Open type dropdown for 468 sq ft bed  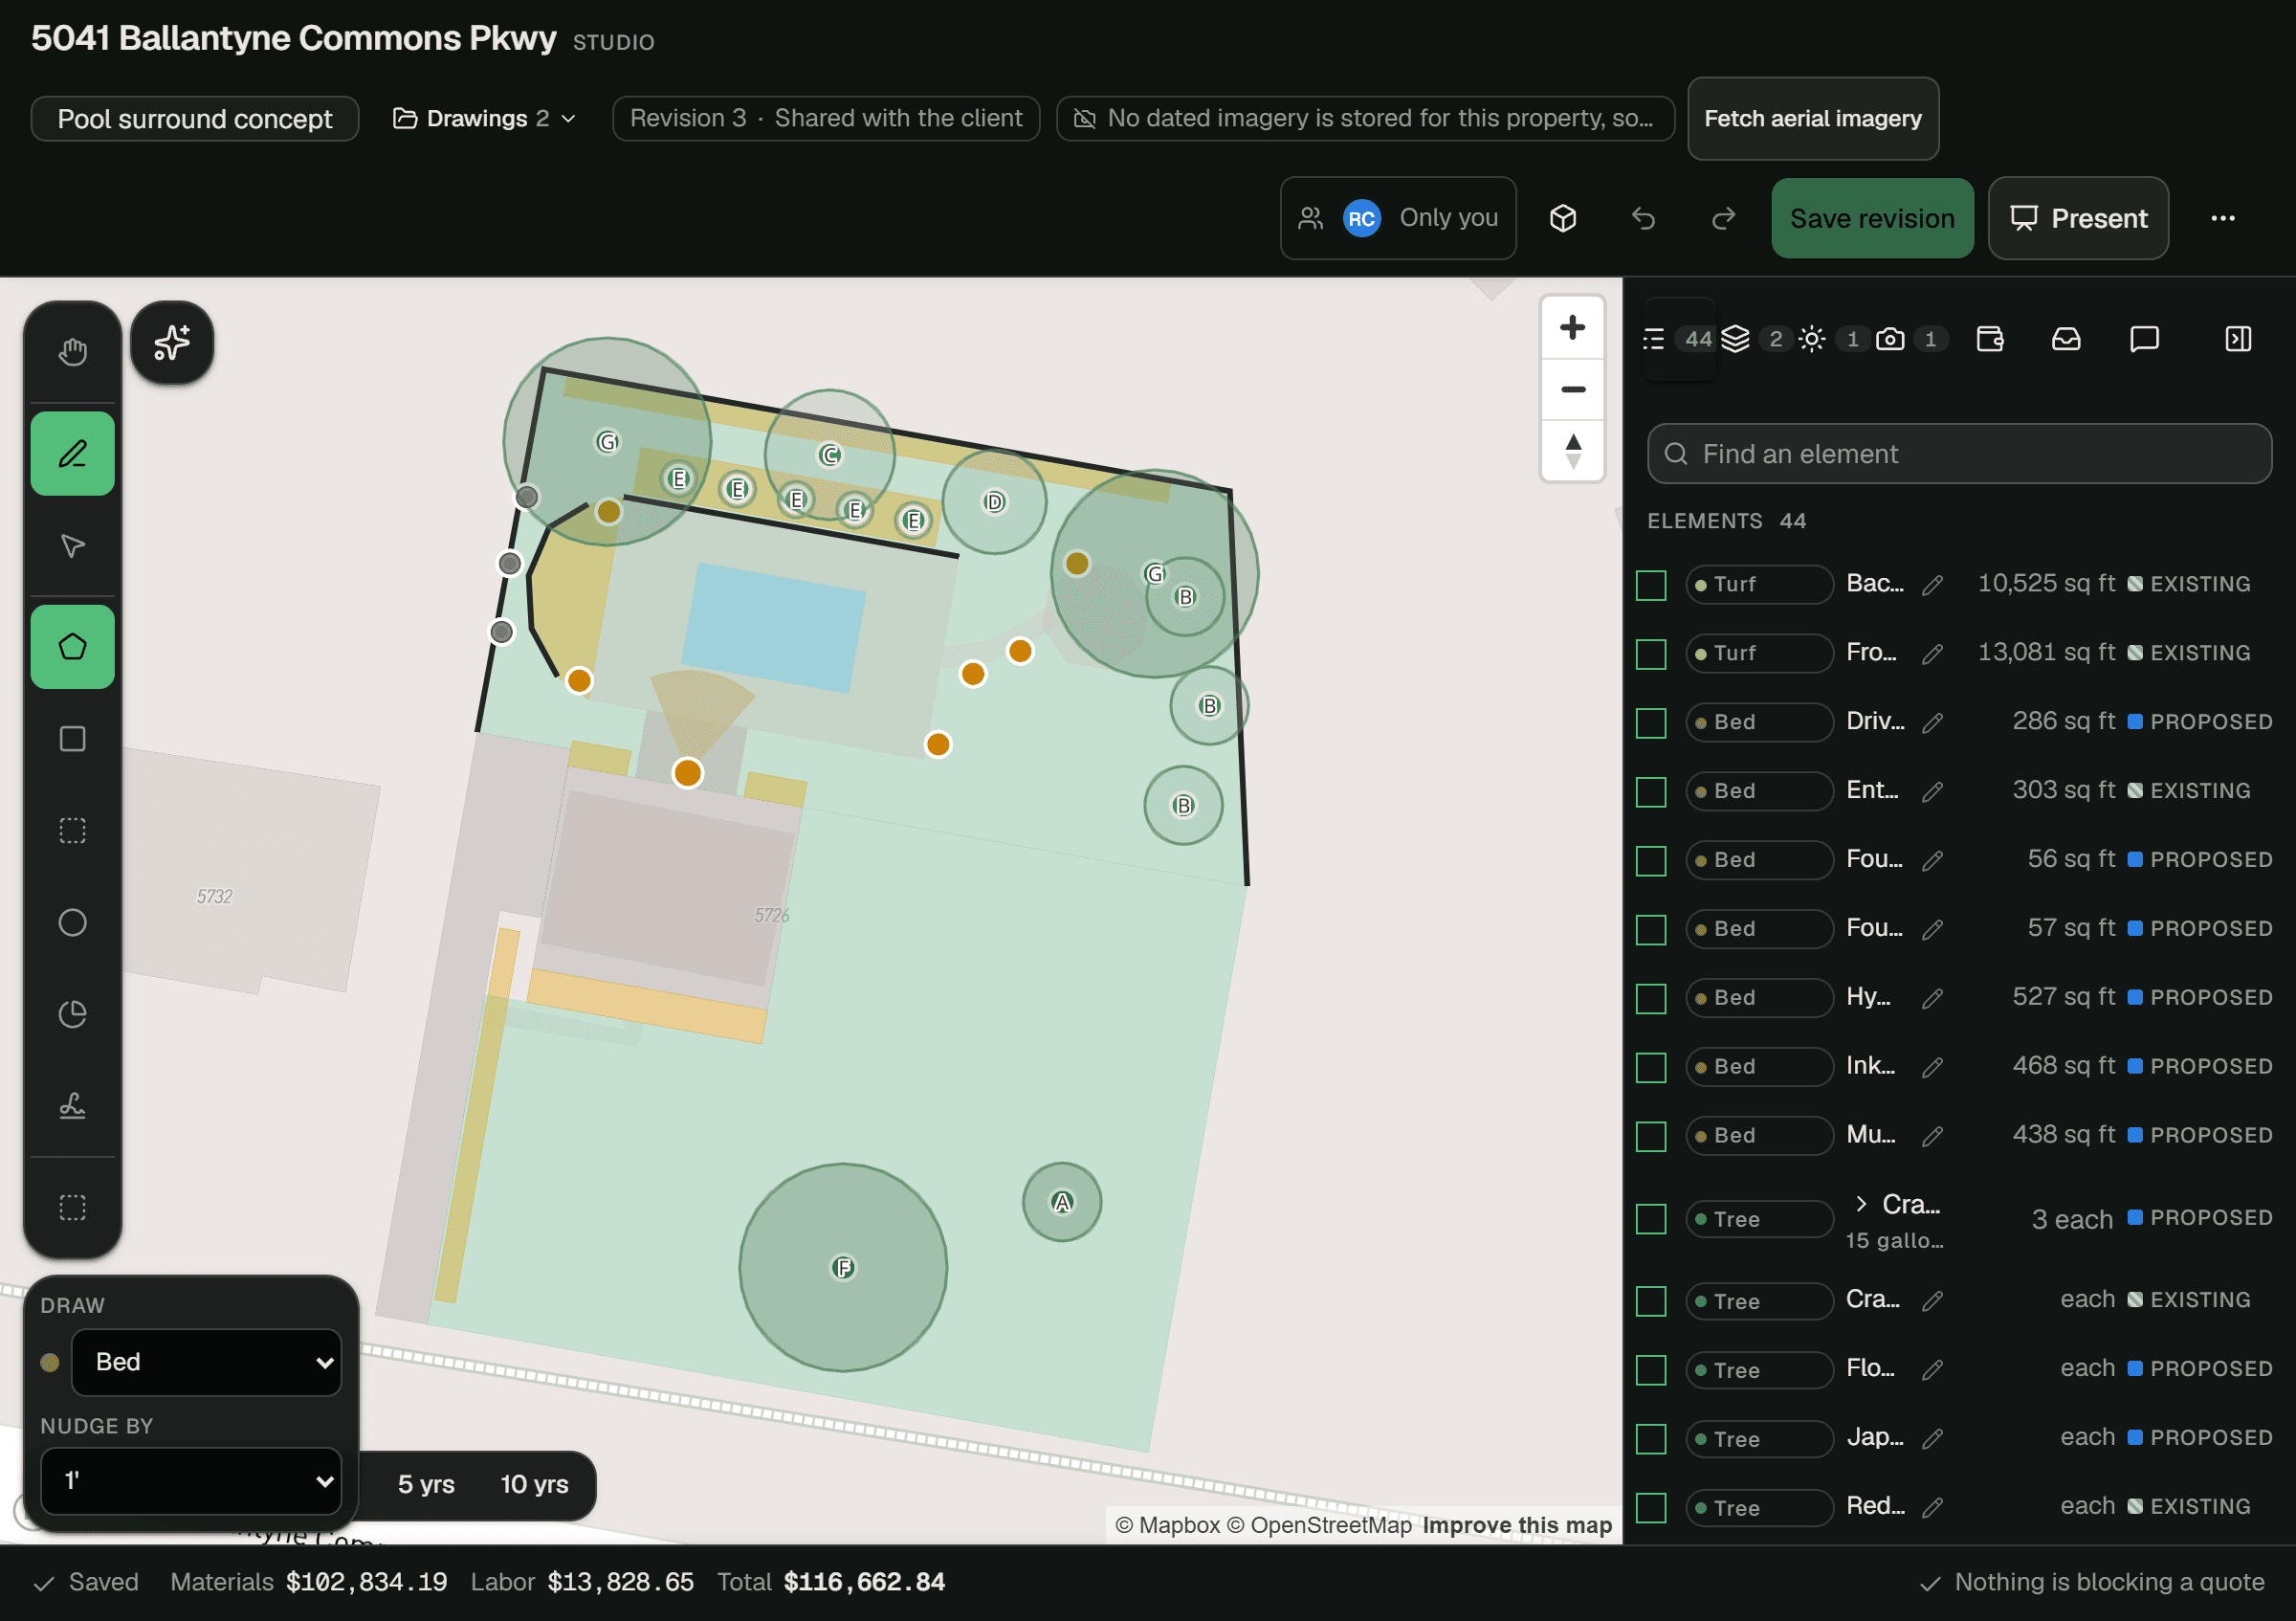1759,1066
